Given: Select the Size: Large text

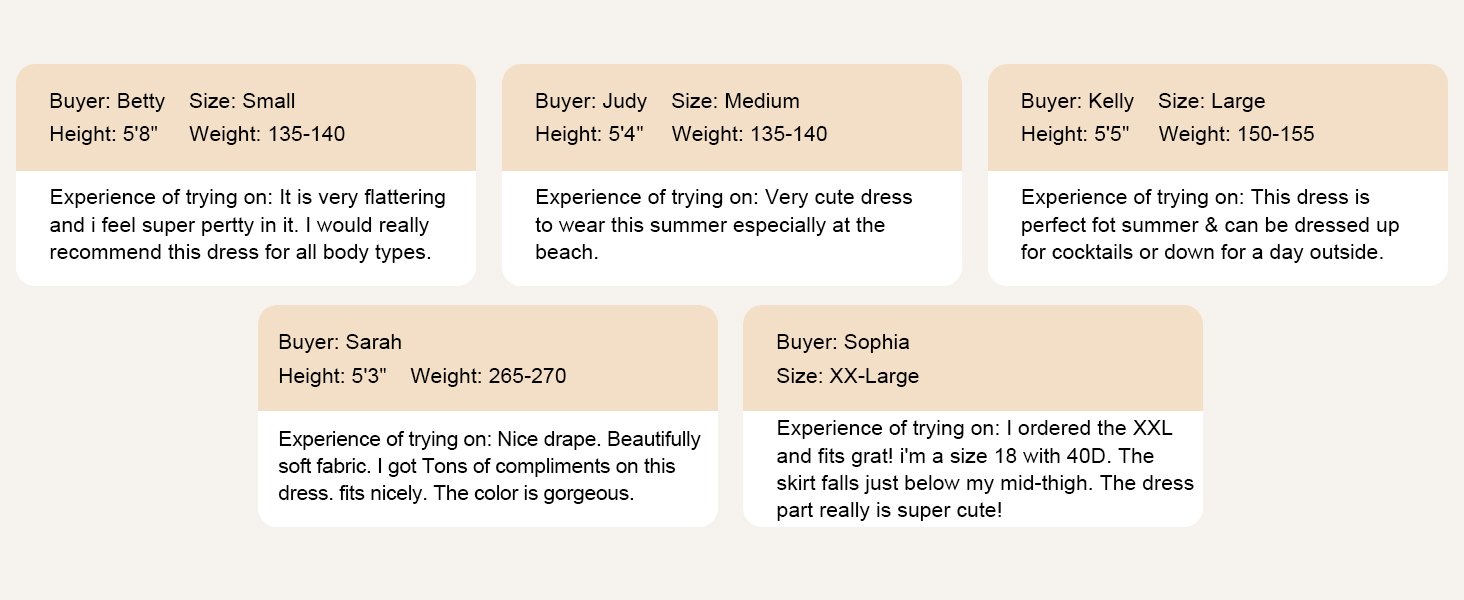Looking at the screenshot, I should click(x=1211, y=101).
